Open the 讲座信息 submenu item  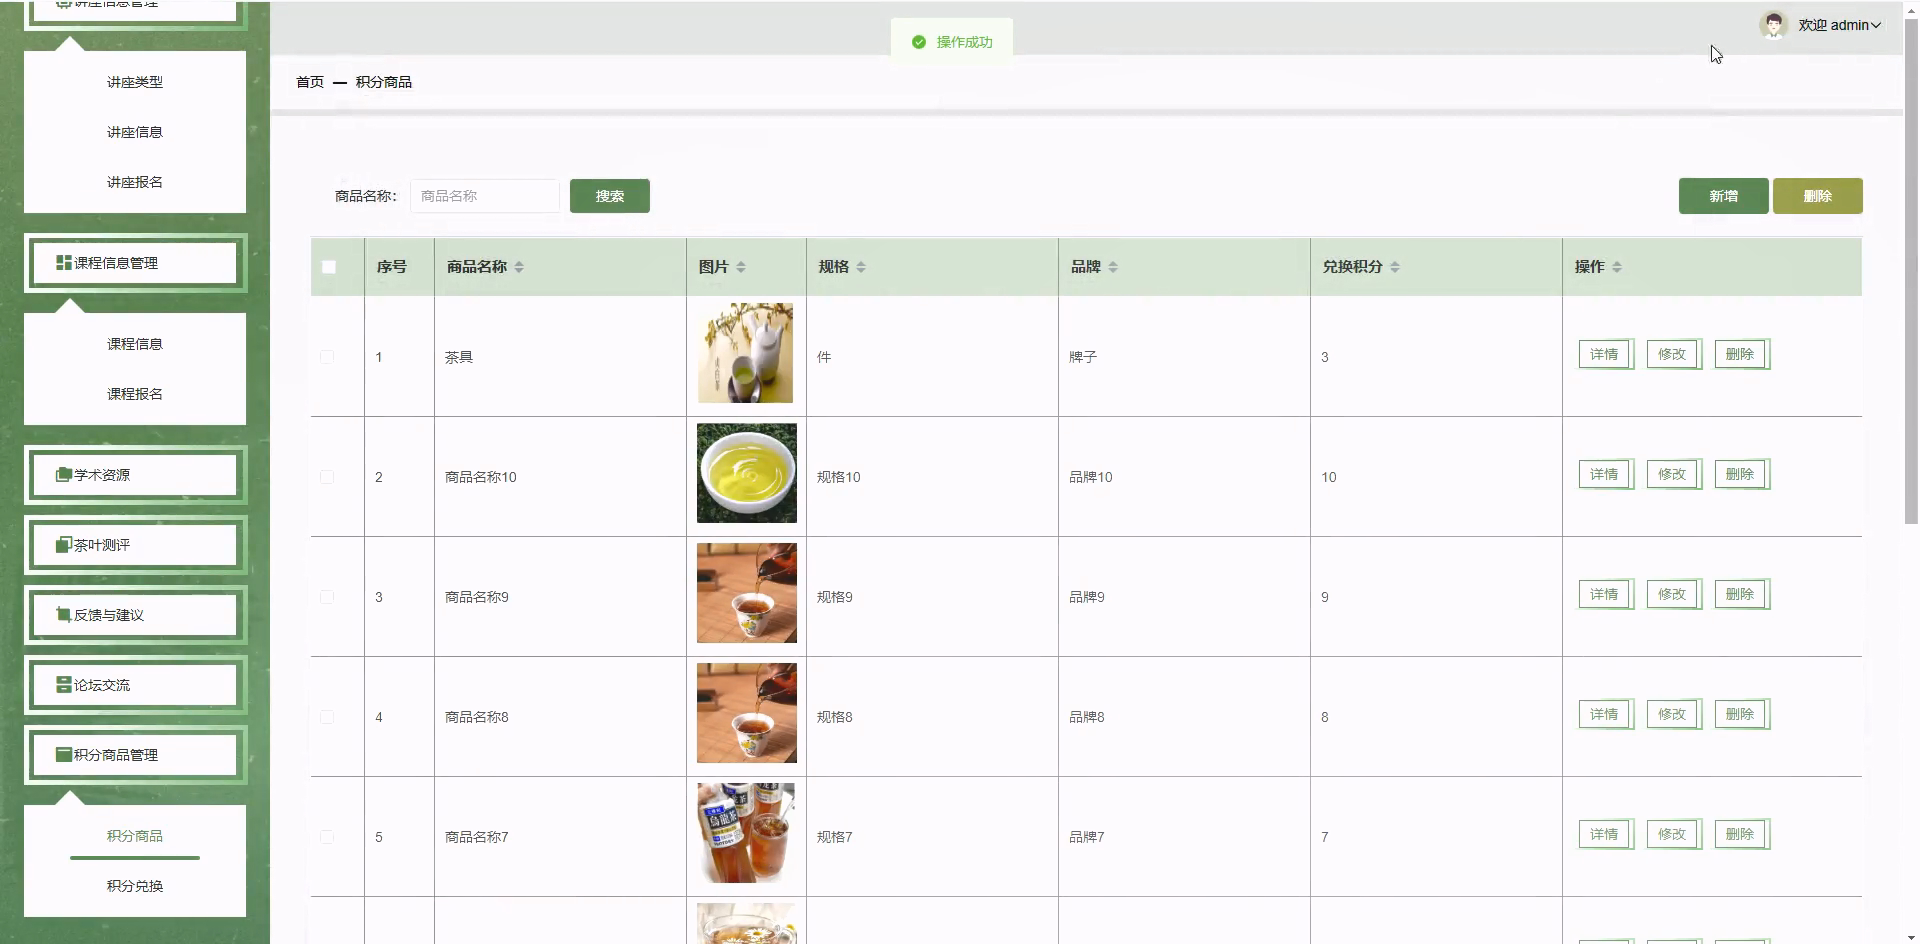pyautogui.click(x=135, y=132)
